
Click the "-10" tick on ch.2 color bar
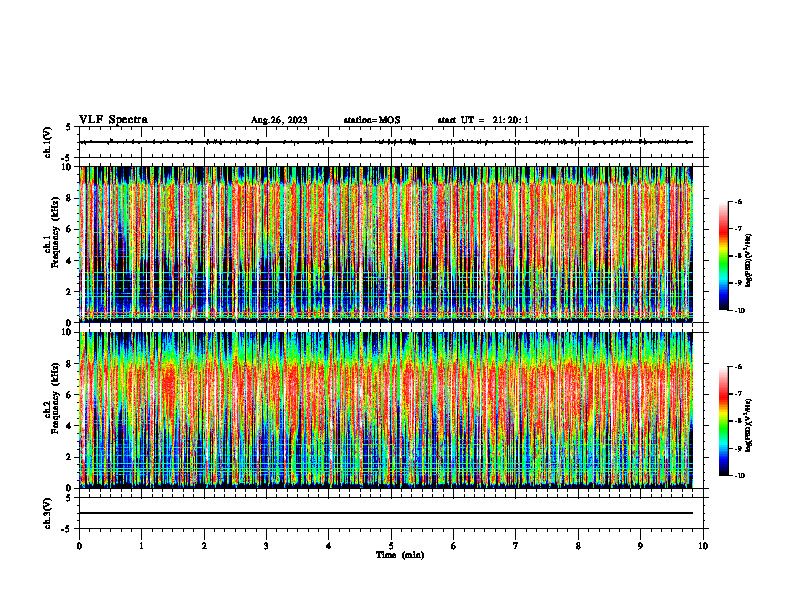coord(740,476)
